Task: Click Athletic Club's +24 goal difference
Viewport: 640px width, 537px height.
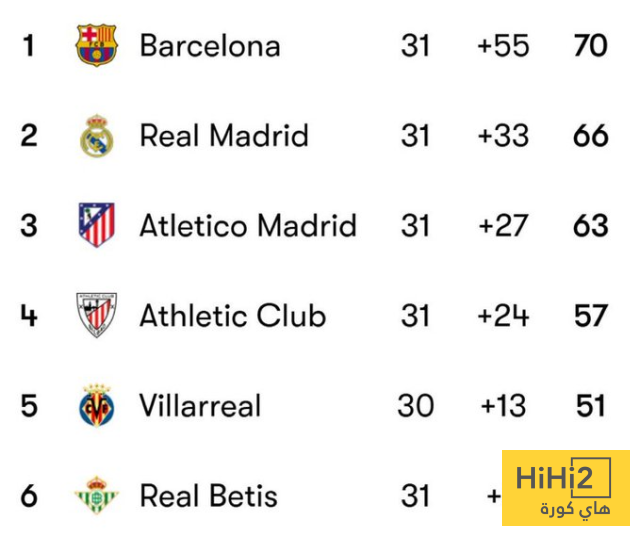Action: pos(503,316)
